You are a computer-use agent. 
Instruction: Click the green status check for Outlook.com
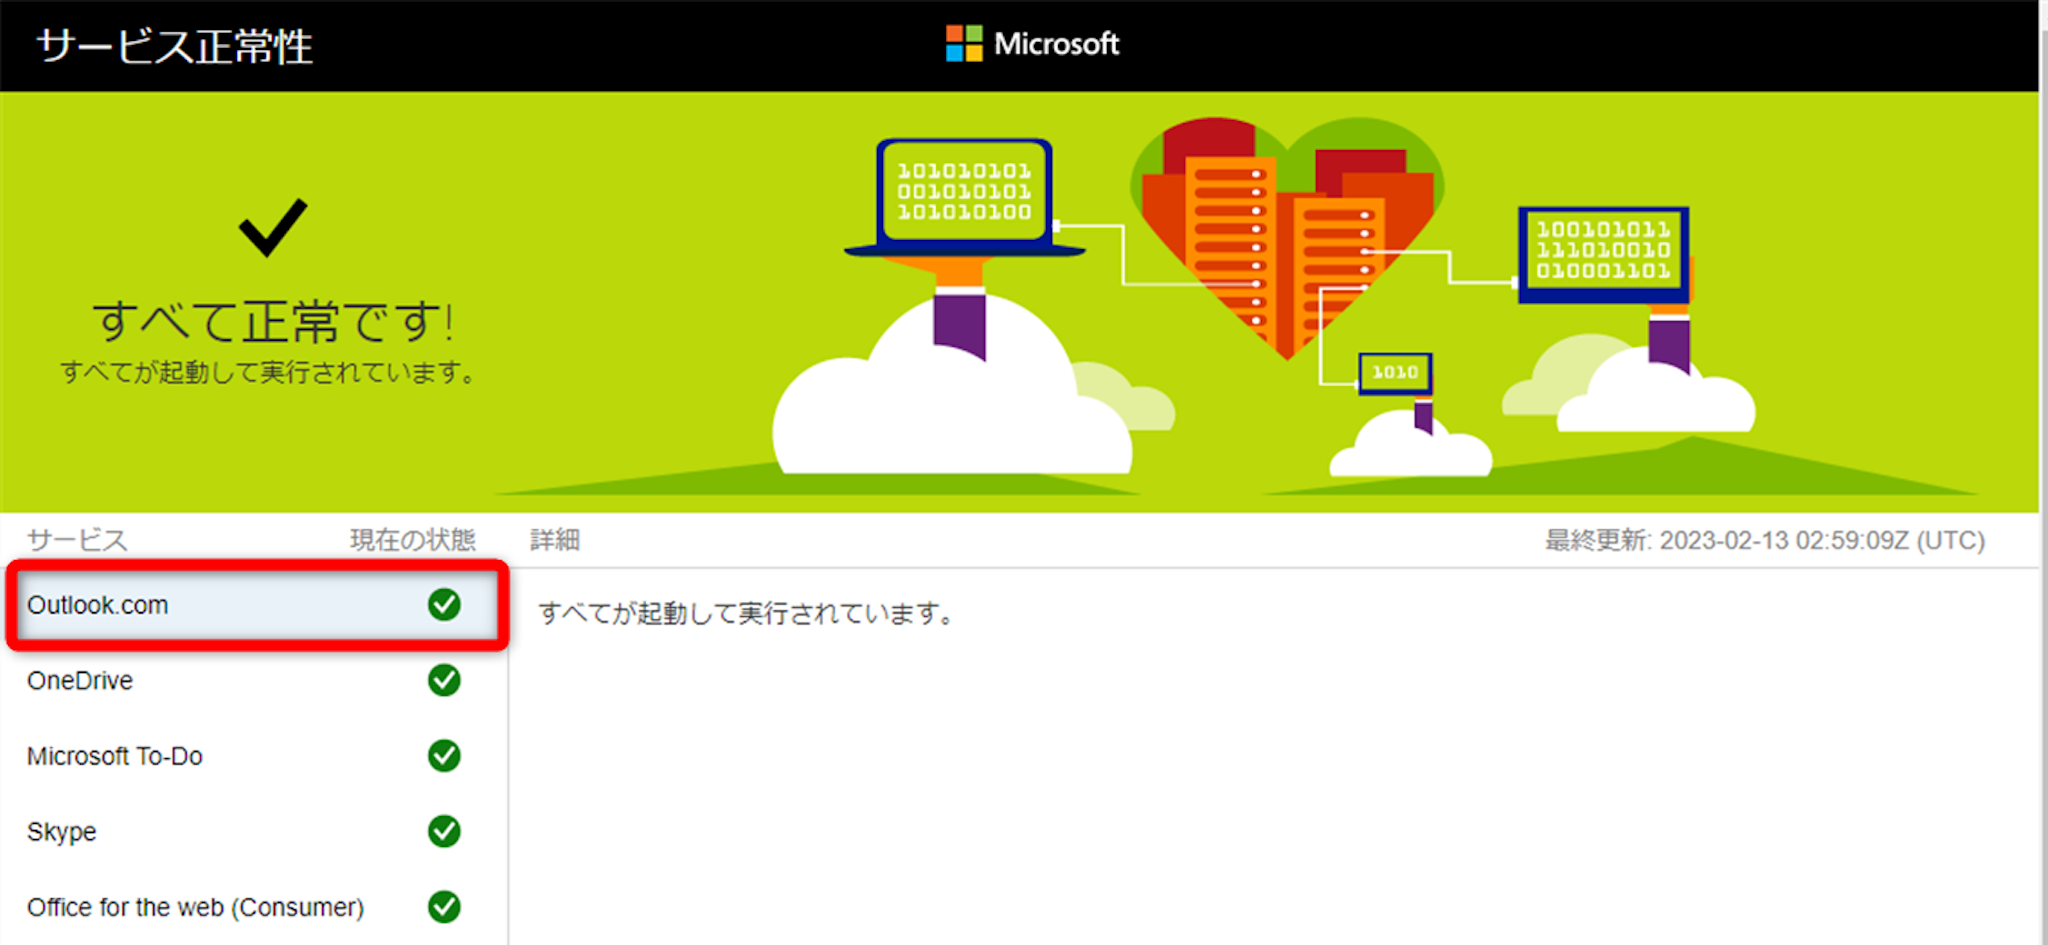(444, 604)
